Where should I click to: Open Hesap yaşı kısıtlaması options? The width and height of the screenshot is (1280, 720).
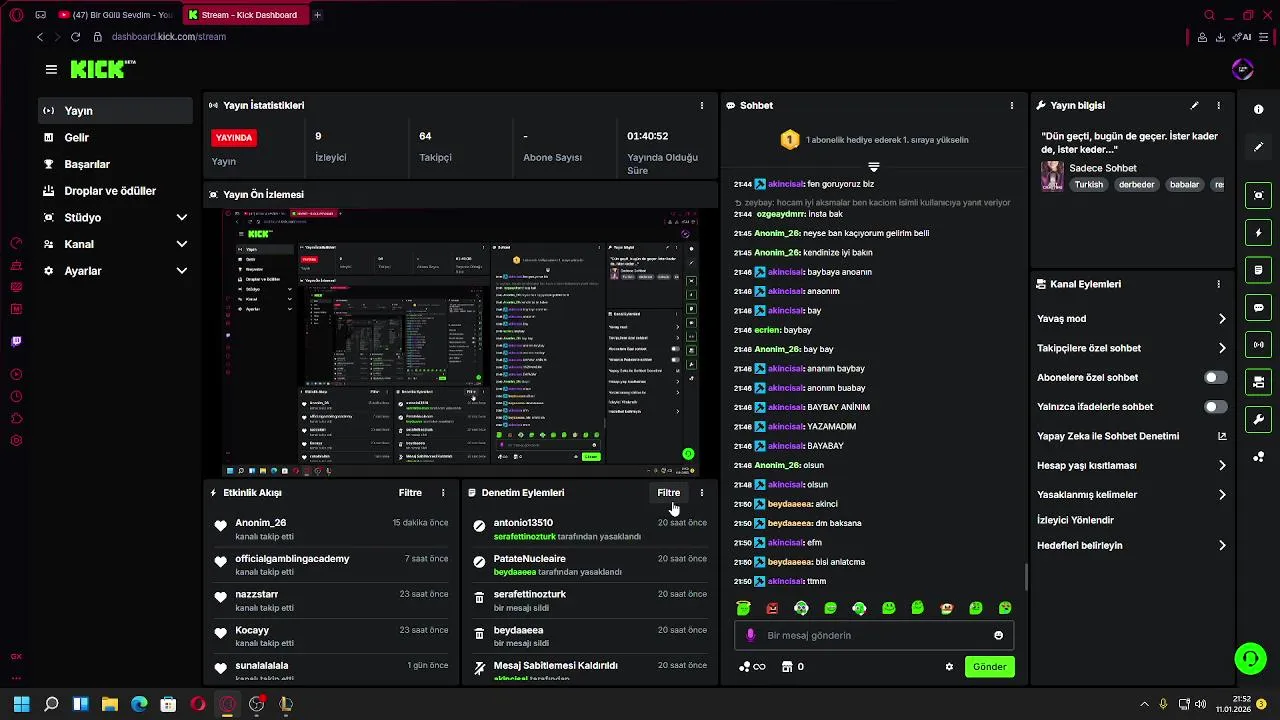pyautogui.click(x=1222, y=465)
